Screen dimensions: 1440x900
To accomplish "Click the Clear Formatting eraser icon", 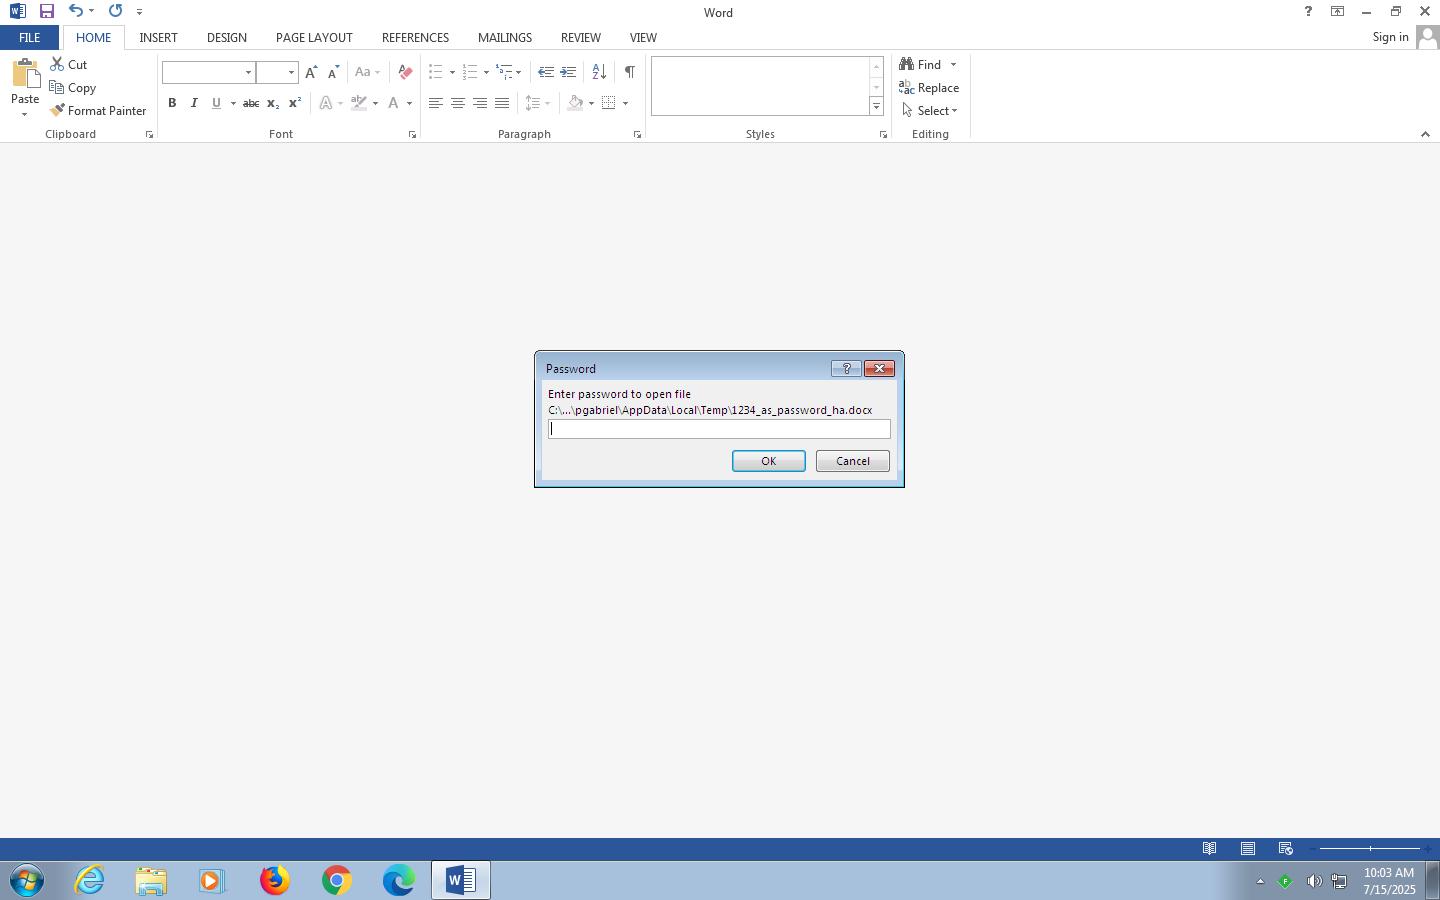I will [405, 72].
